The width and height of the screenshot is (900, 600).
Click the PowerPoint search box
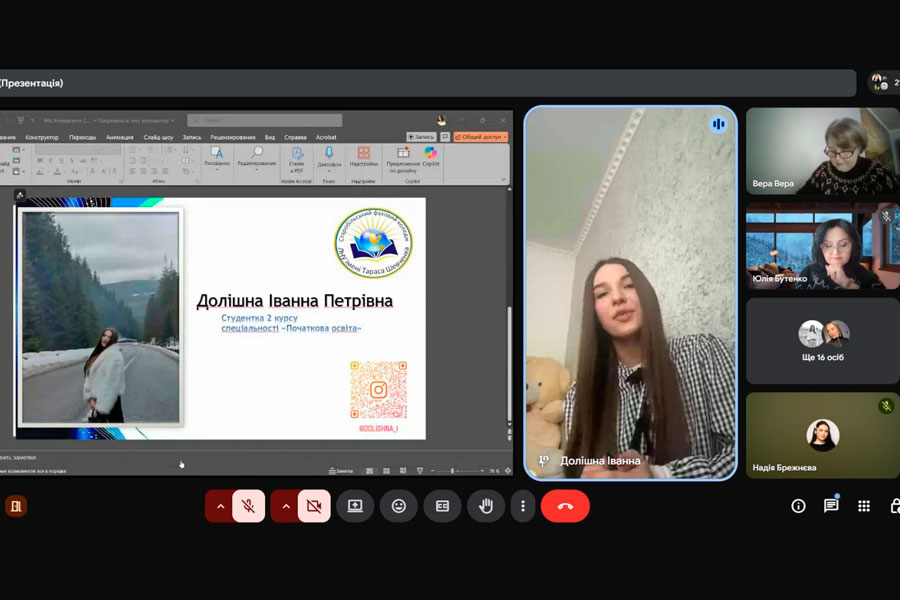(x=265, y=120)
